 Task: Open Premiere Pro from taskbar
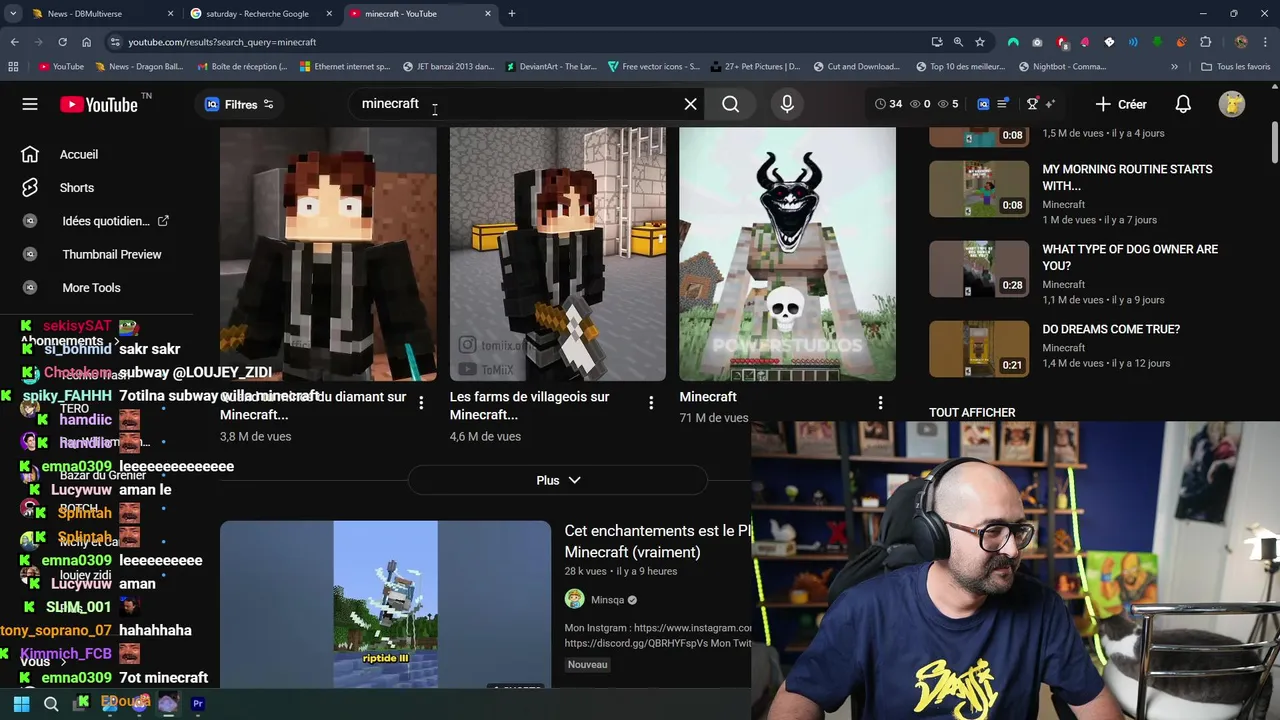click(198, 704)
